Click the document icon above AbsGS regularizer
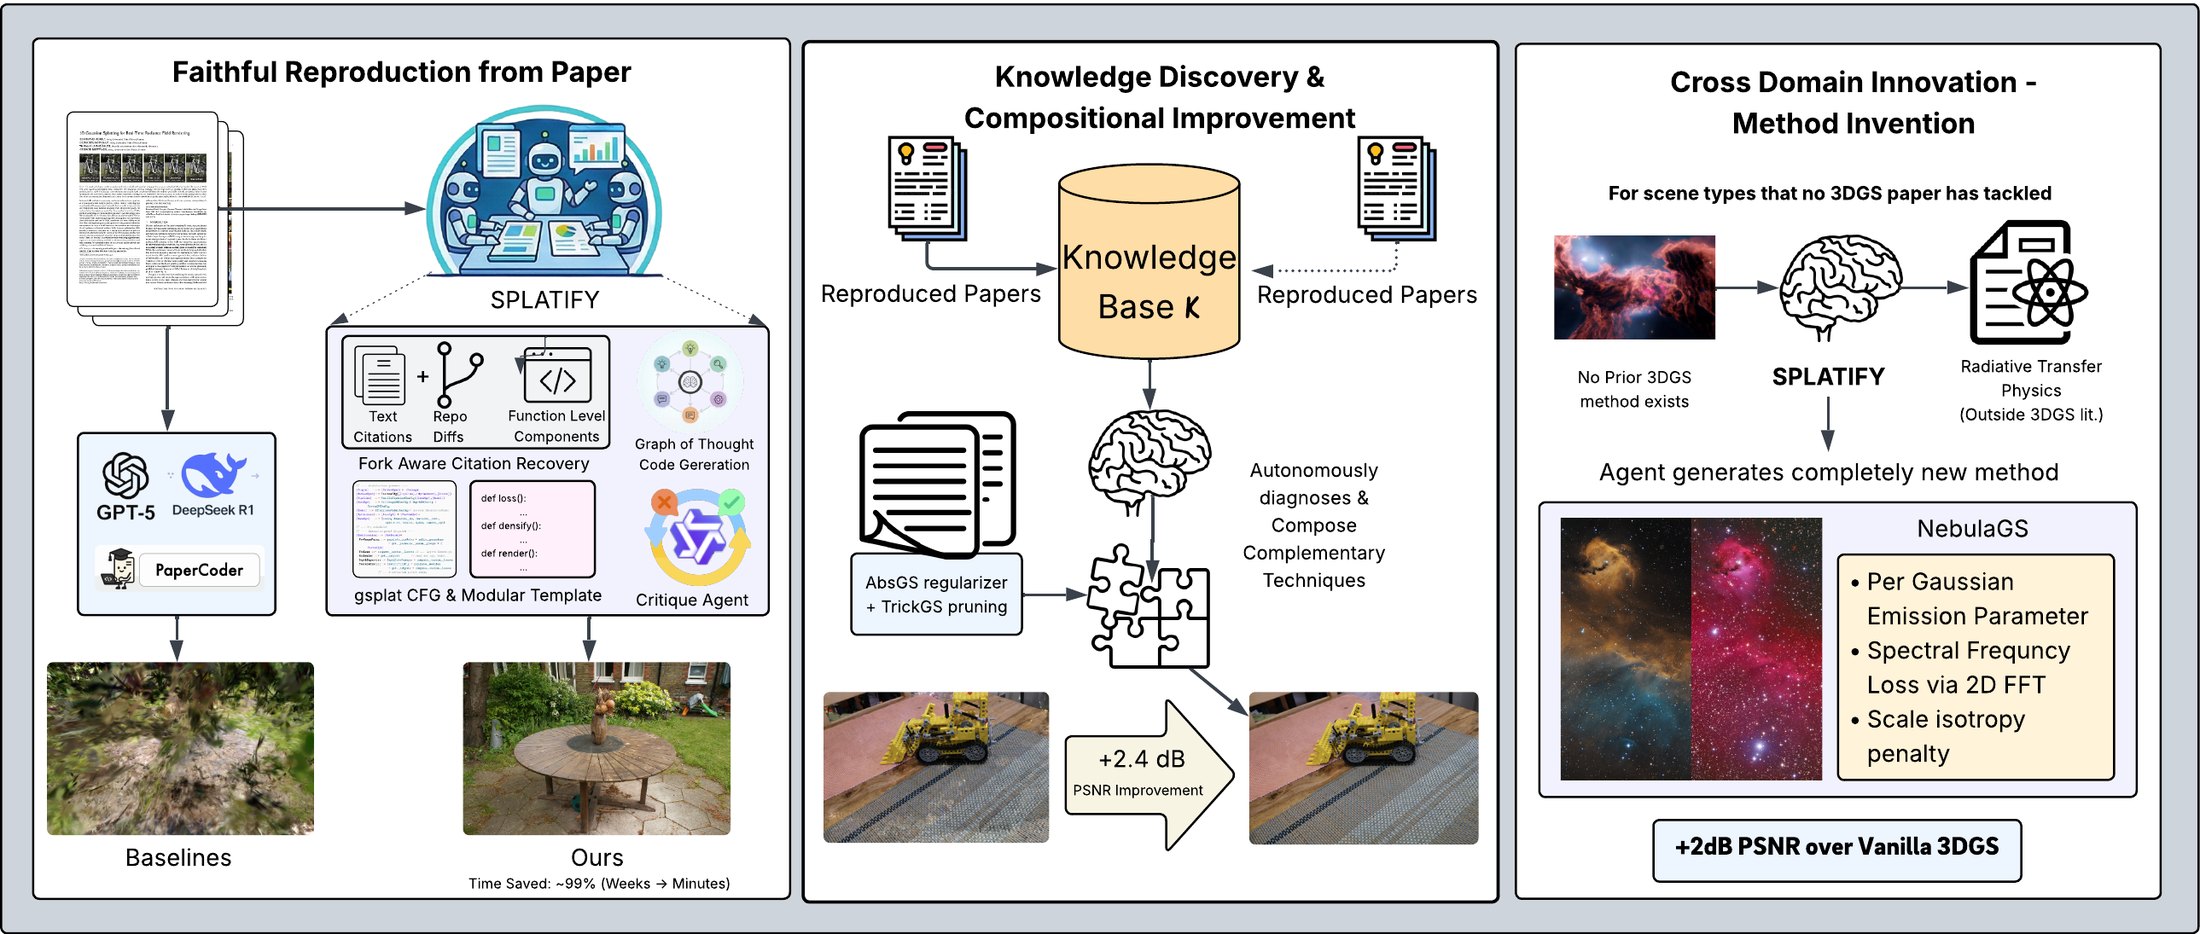This screenshot has height=934, width=2200. tap(938, 484)
